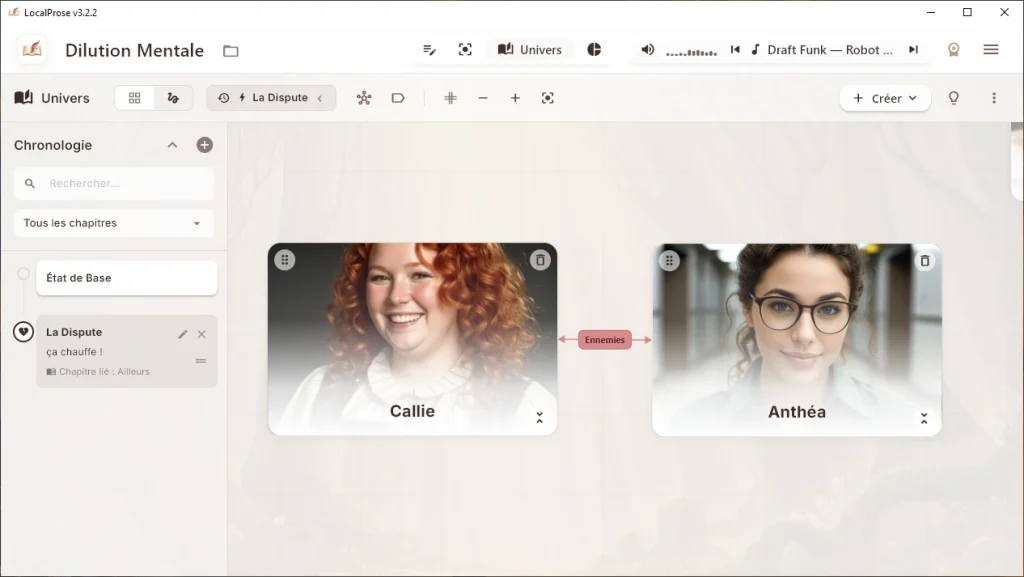Click the Ennemies relationship label

tap(605, 340)
